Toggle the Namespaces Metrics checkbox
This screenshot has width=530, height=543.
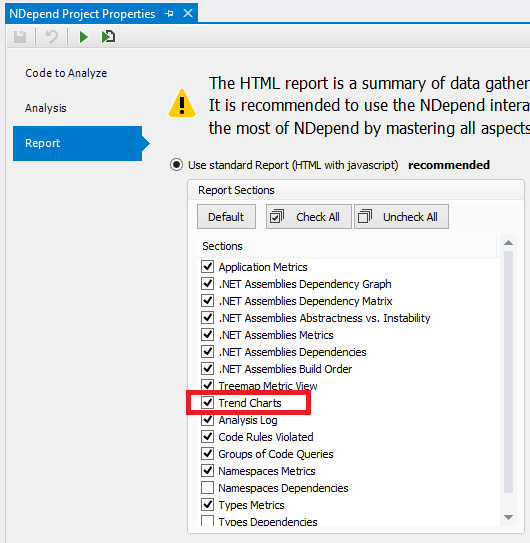click(207, 470)
